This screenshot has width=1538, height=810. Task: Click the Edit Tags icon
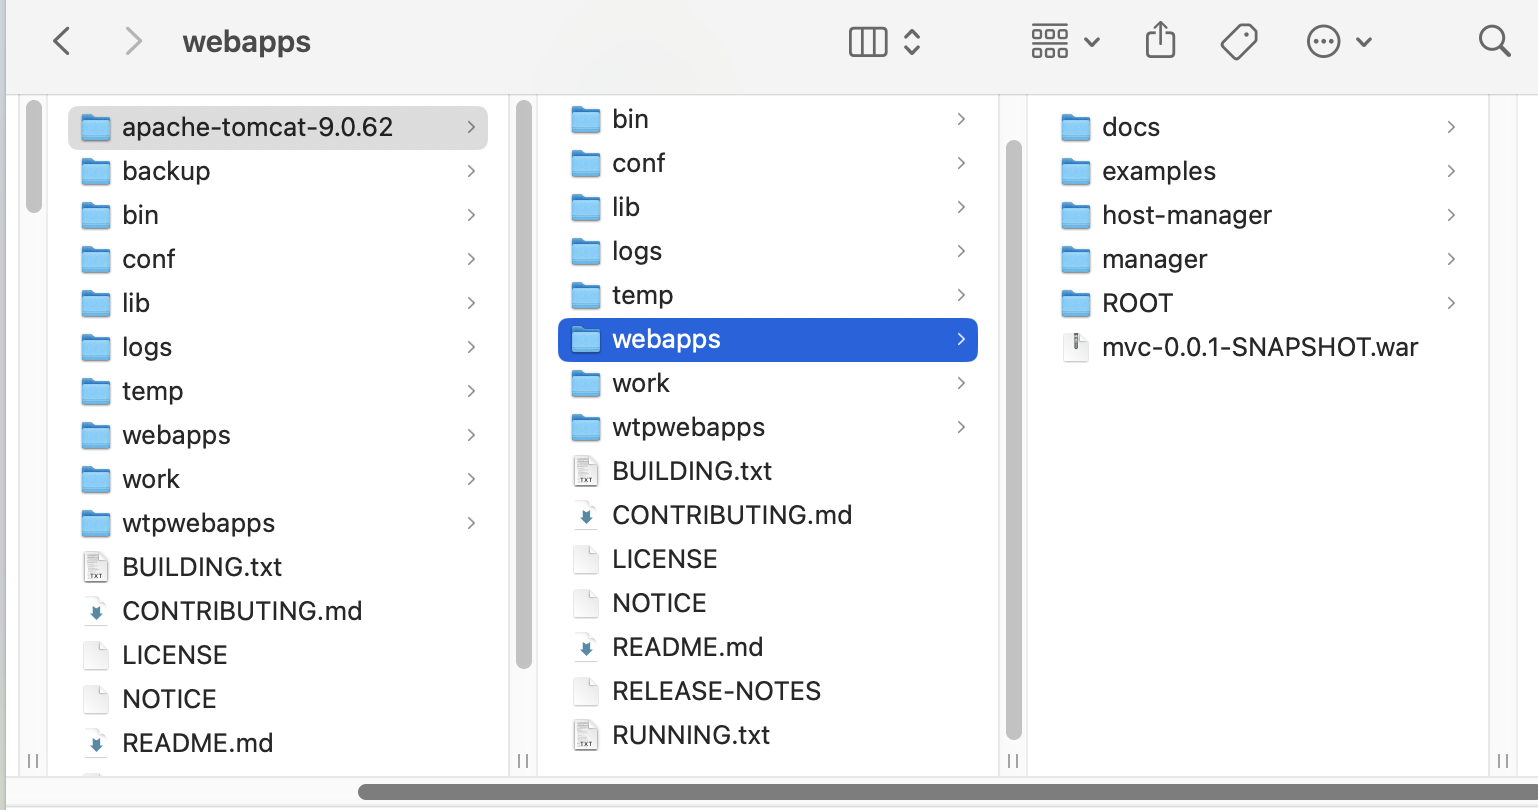[1239, 41]
